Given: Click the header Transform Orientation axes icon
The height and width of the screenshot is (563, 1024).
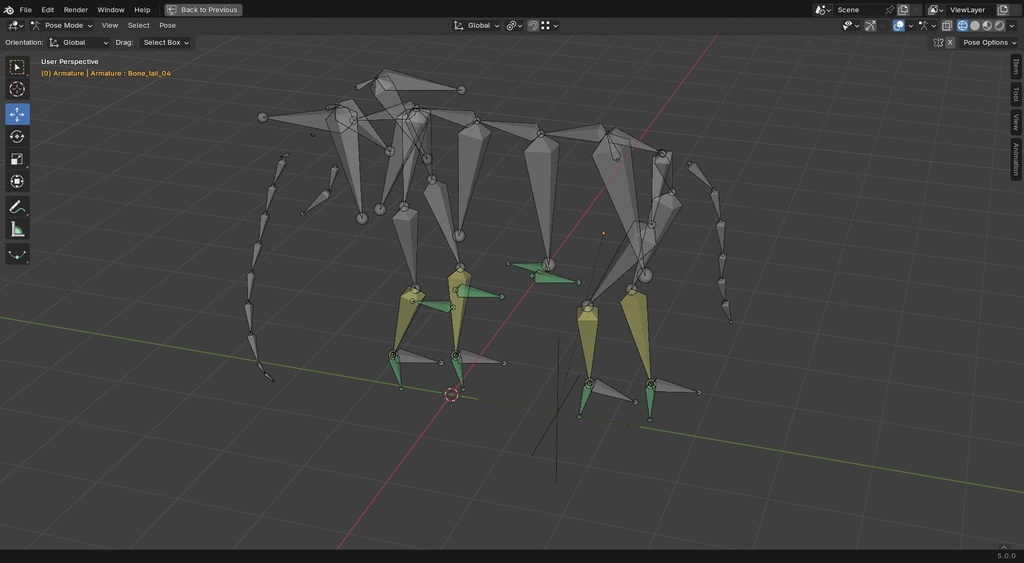Looking at the screenshot, I should coord(458,25).
